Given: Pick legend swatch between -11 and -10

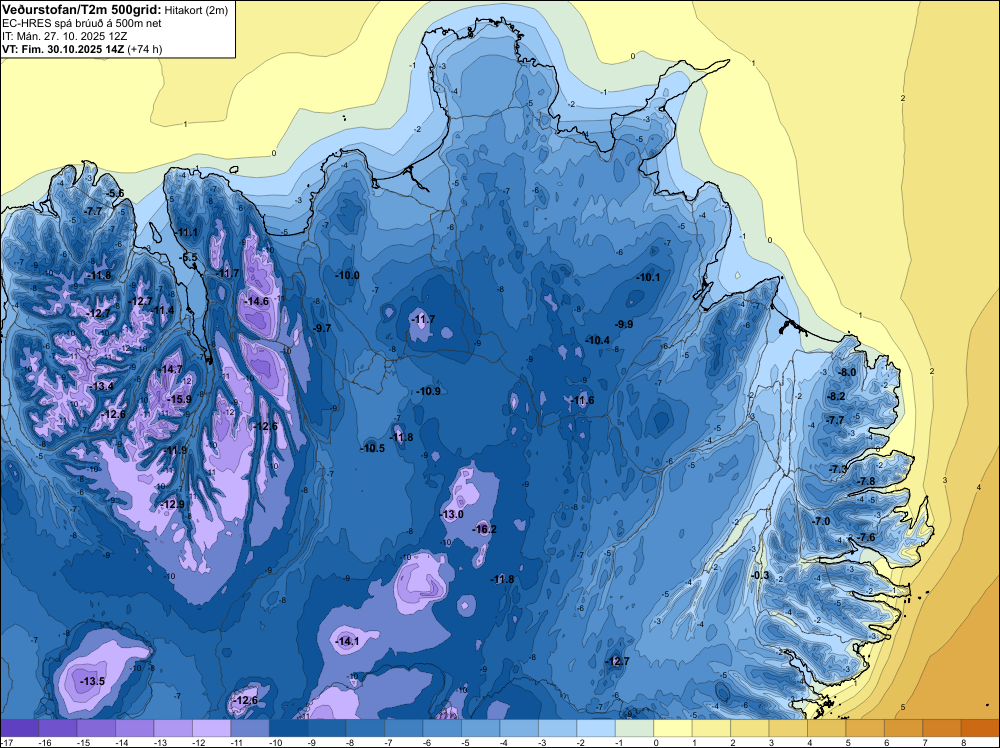Looking at the screenshot, I should point(250,728).
